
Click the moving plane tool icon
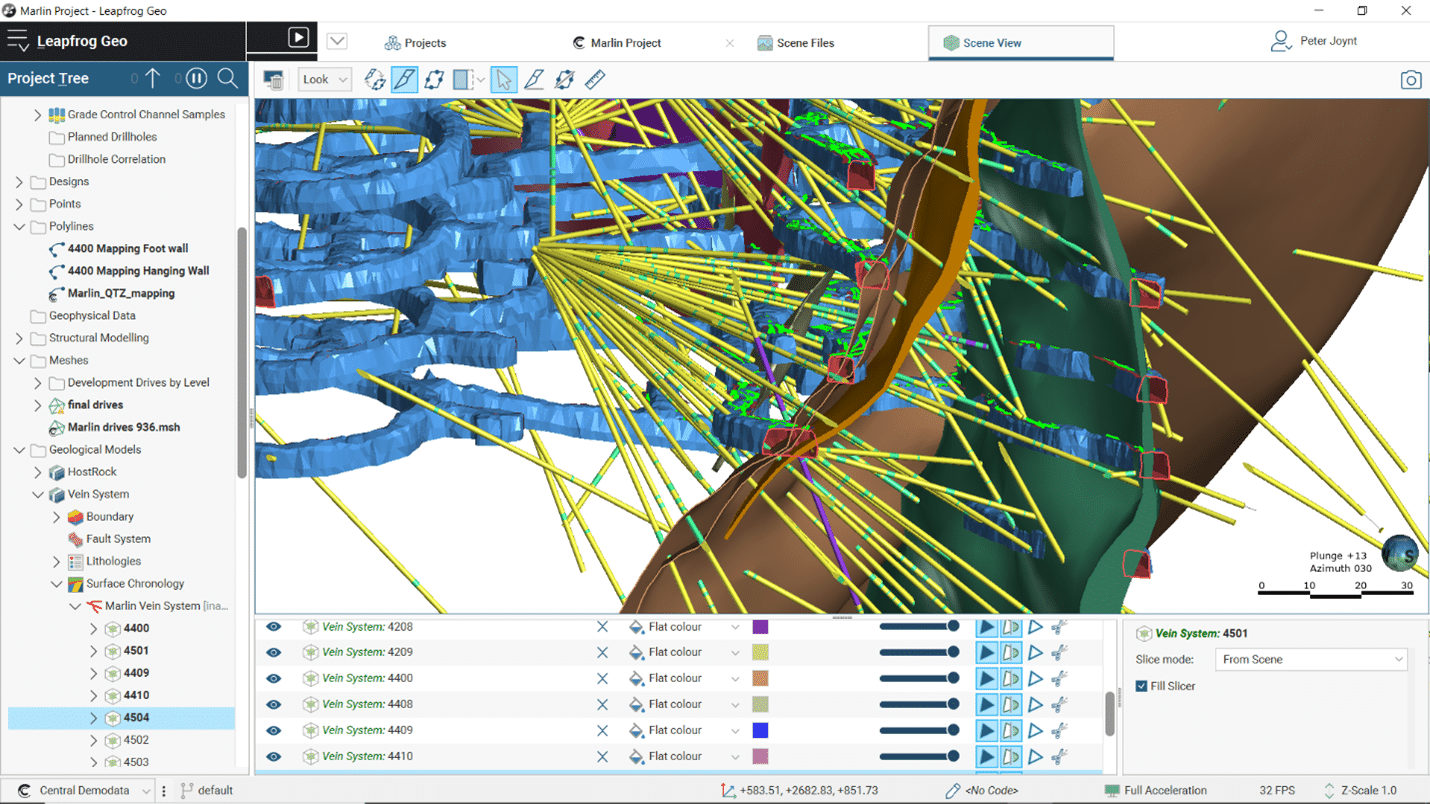[434, 80]
